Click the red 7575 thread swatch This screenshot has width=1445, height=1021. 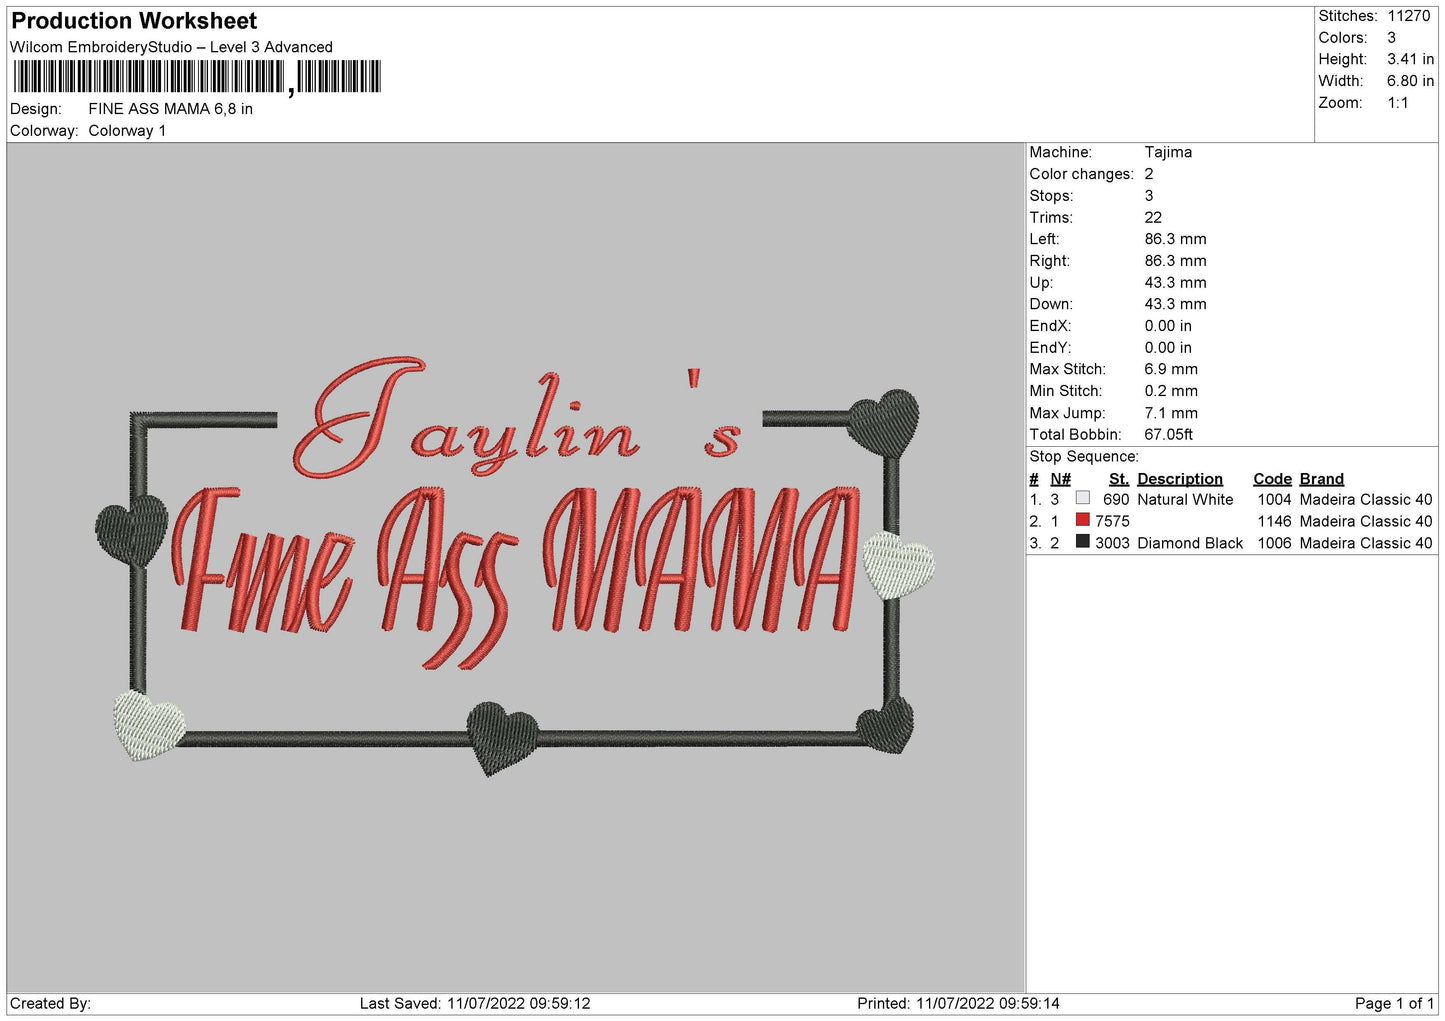pyautogui.click(x=1082, y=520)
